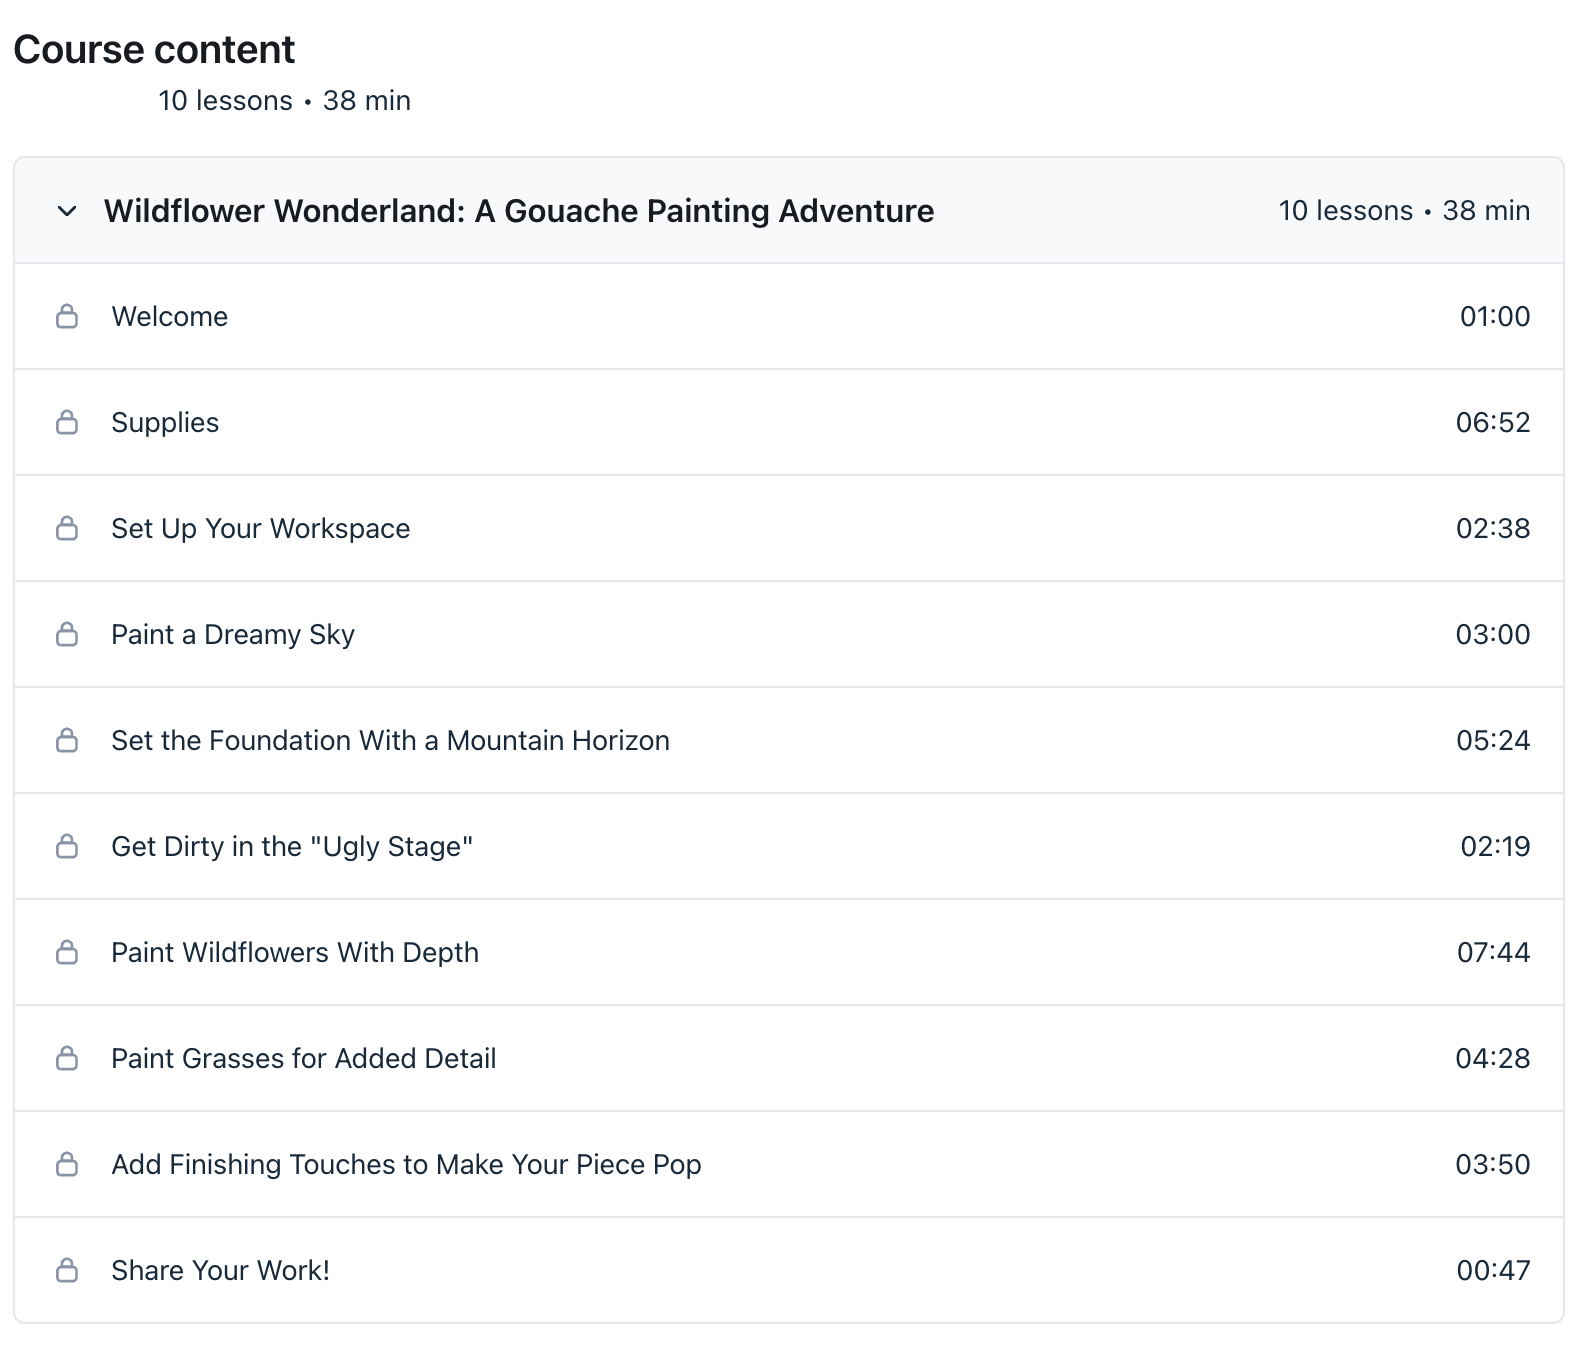
Task: Open Add Finishing Touches to Make Your Piece Pop
Action: tap(406, 1165)
